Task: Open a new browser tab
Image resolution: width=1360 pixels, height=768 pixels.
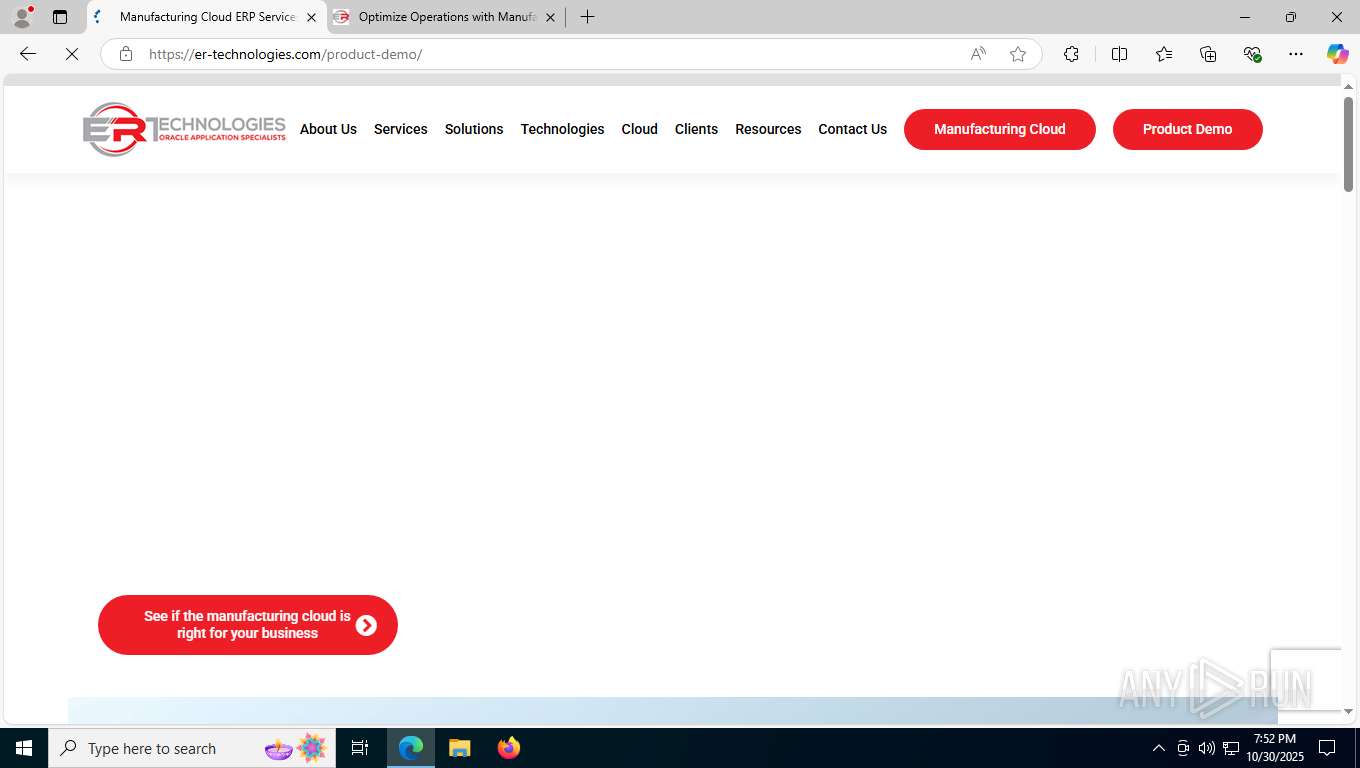Action: click(x=587, y=17)
